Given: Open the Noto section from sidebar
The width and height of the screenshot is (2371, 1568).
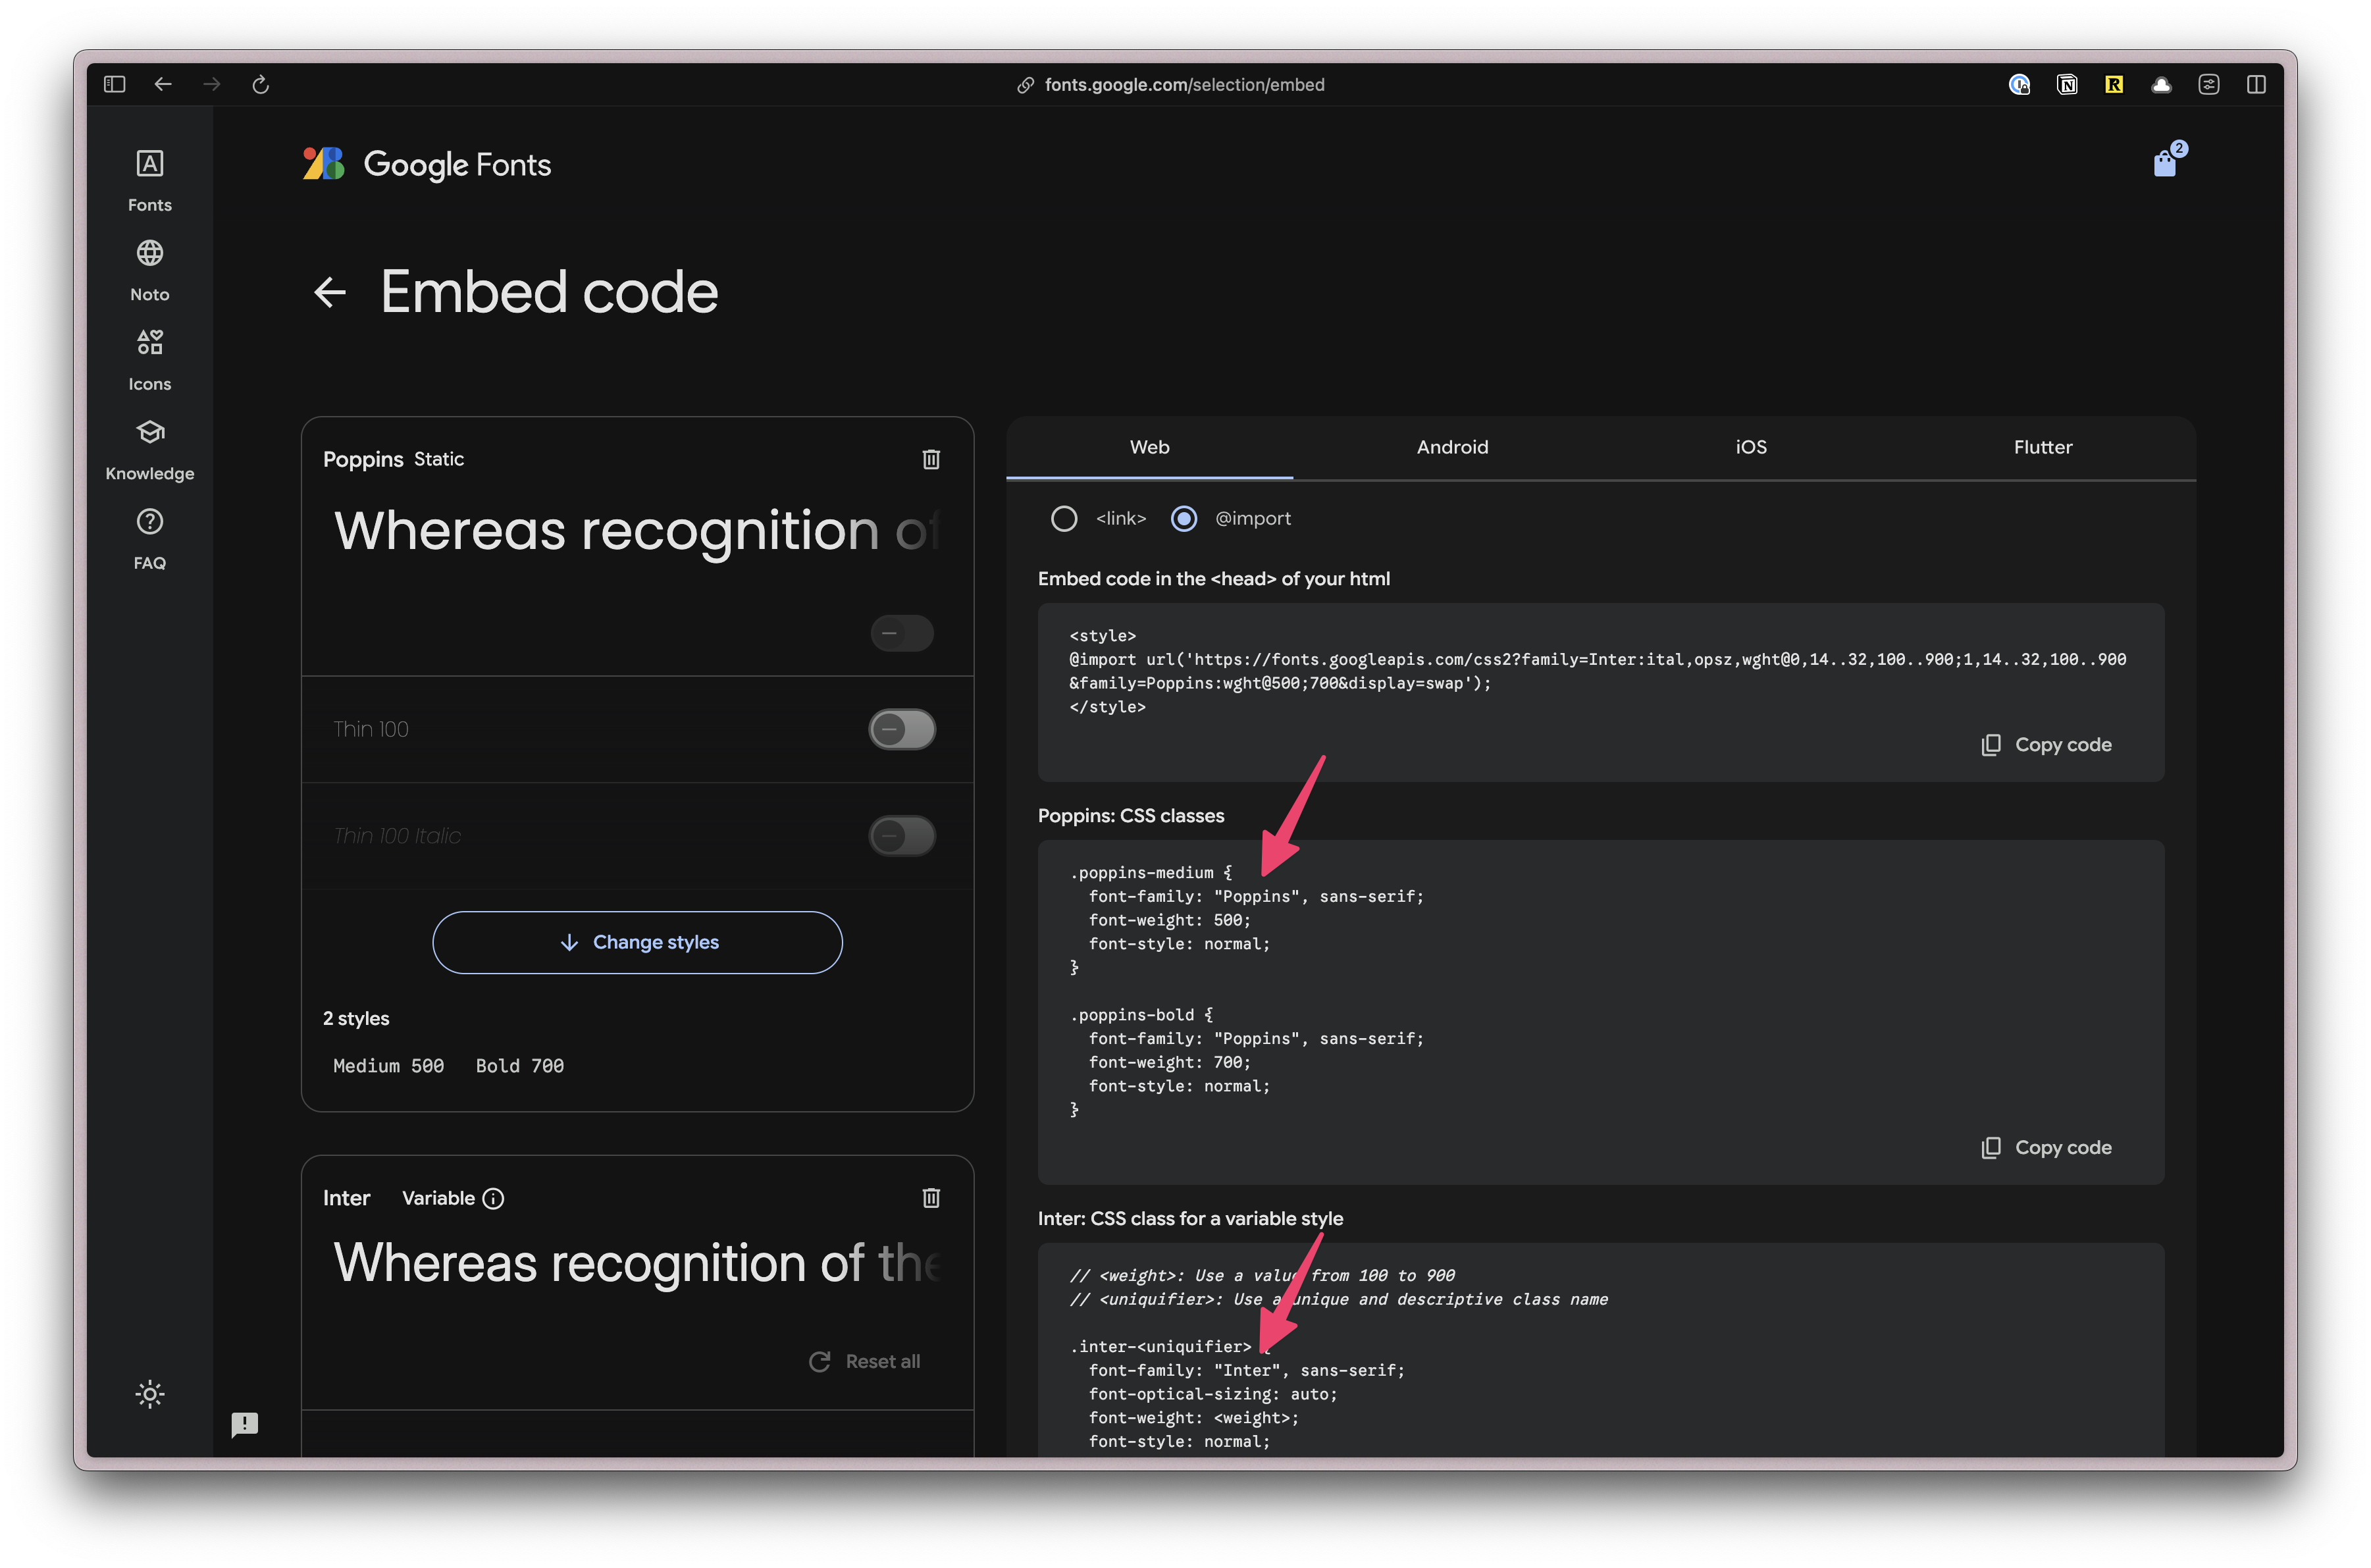Looking at the screenshot, I should pyautogui.click(x=149, y=268).
